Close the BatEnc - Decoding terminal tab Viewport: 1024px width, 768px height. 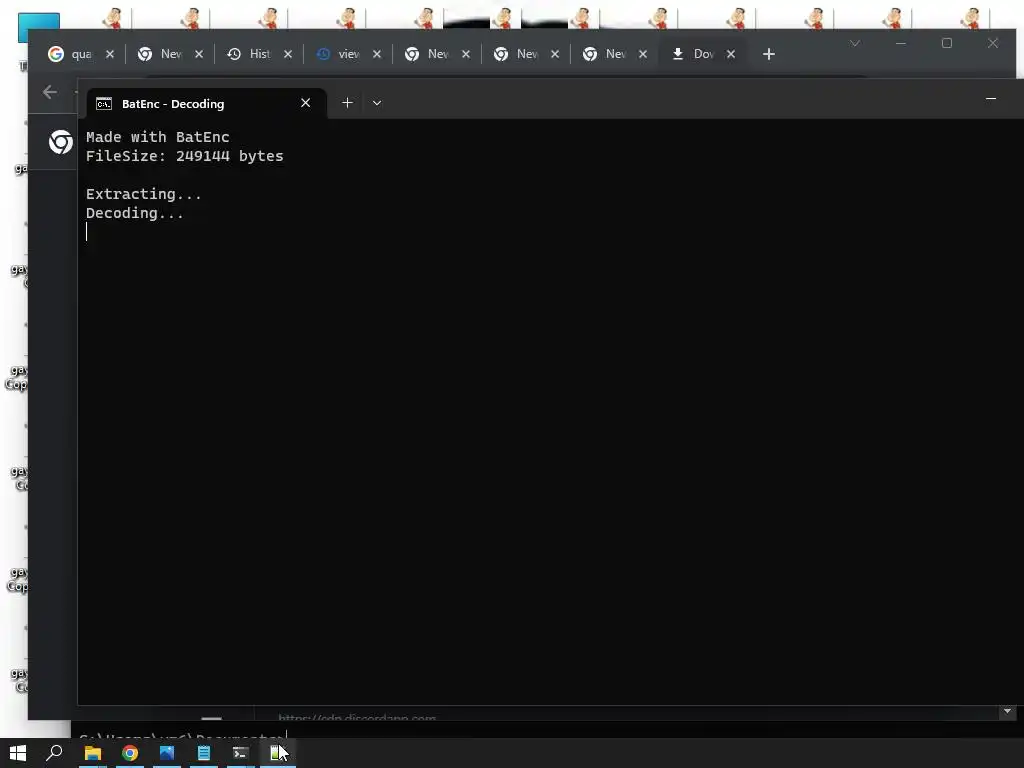click(x=306, y=103)
